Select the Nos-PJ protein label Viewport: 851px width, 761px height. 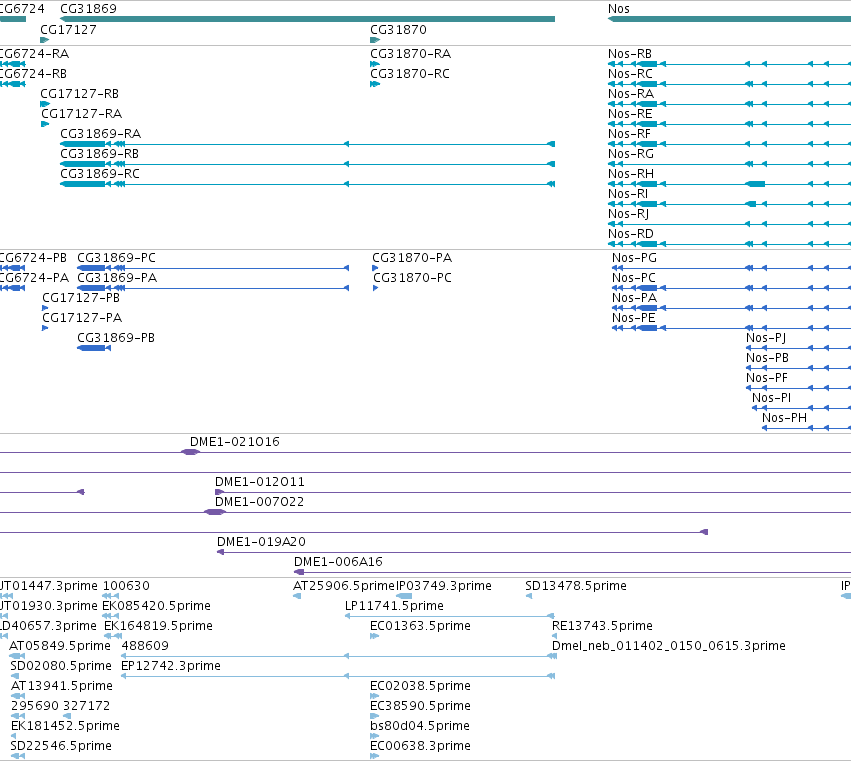(766, 338)
